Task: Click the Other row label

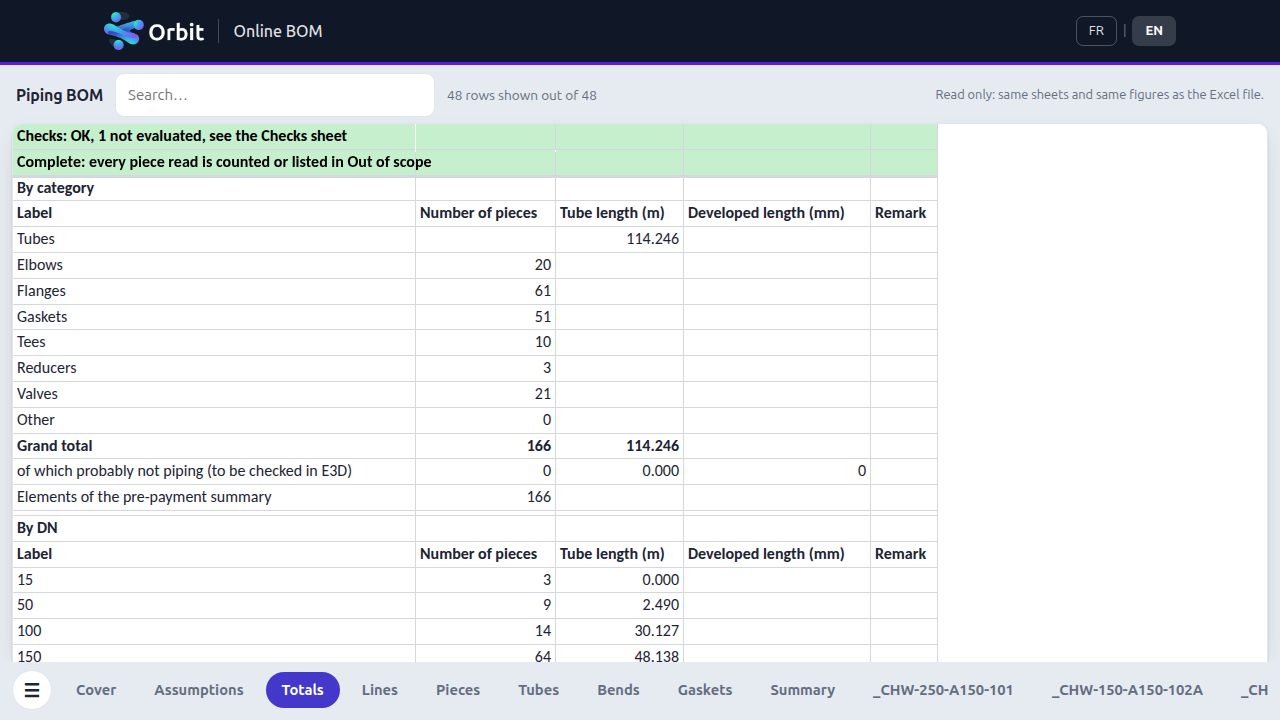Action: tap(36, 420)
